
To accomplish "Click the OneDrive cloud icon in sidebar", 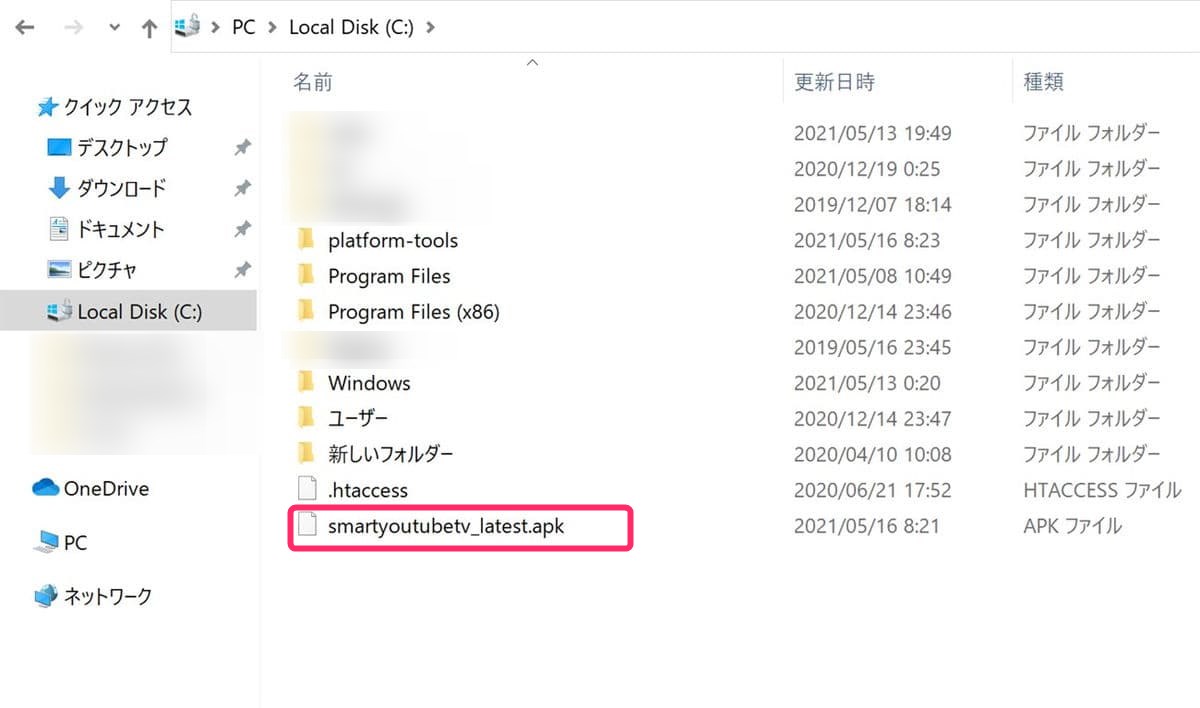I will (46, 488).
